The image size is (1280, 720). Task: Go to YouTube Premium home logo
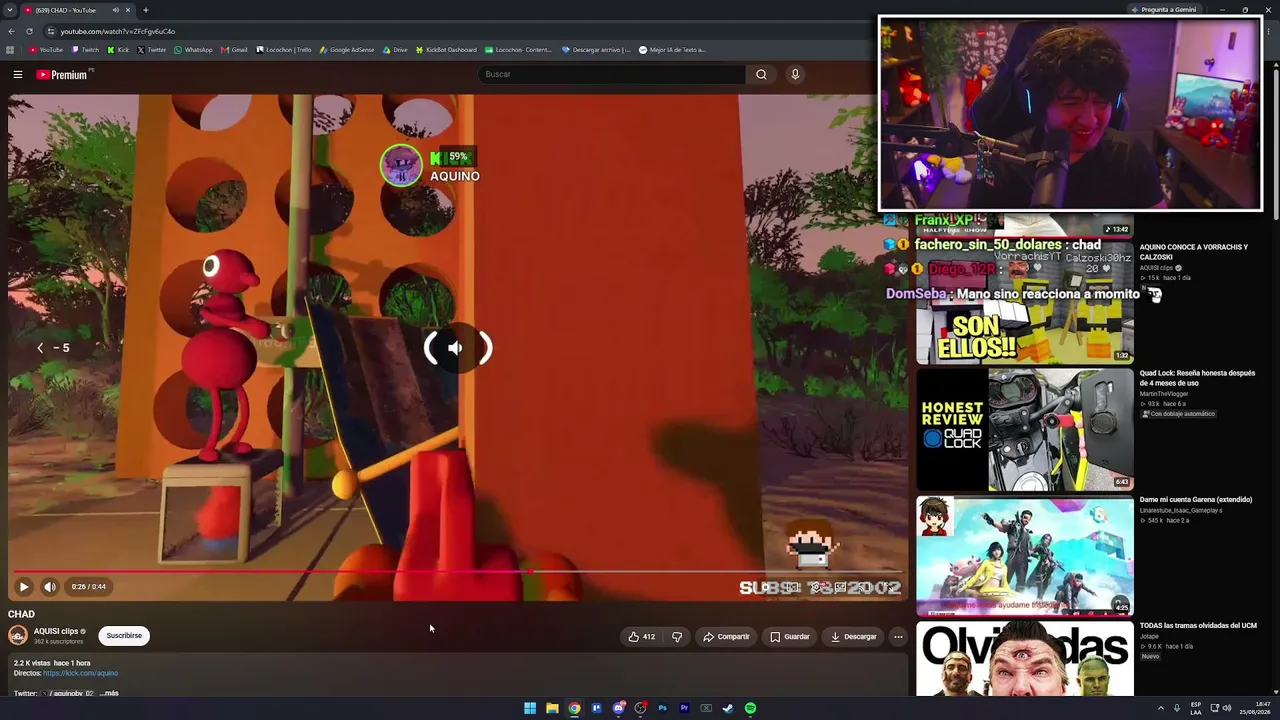pyautogui.click(x=62, y=74)
